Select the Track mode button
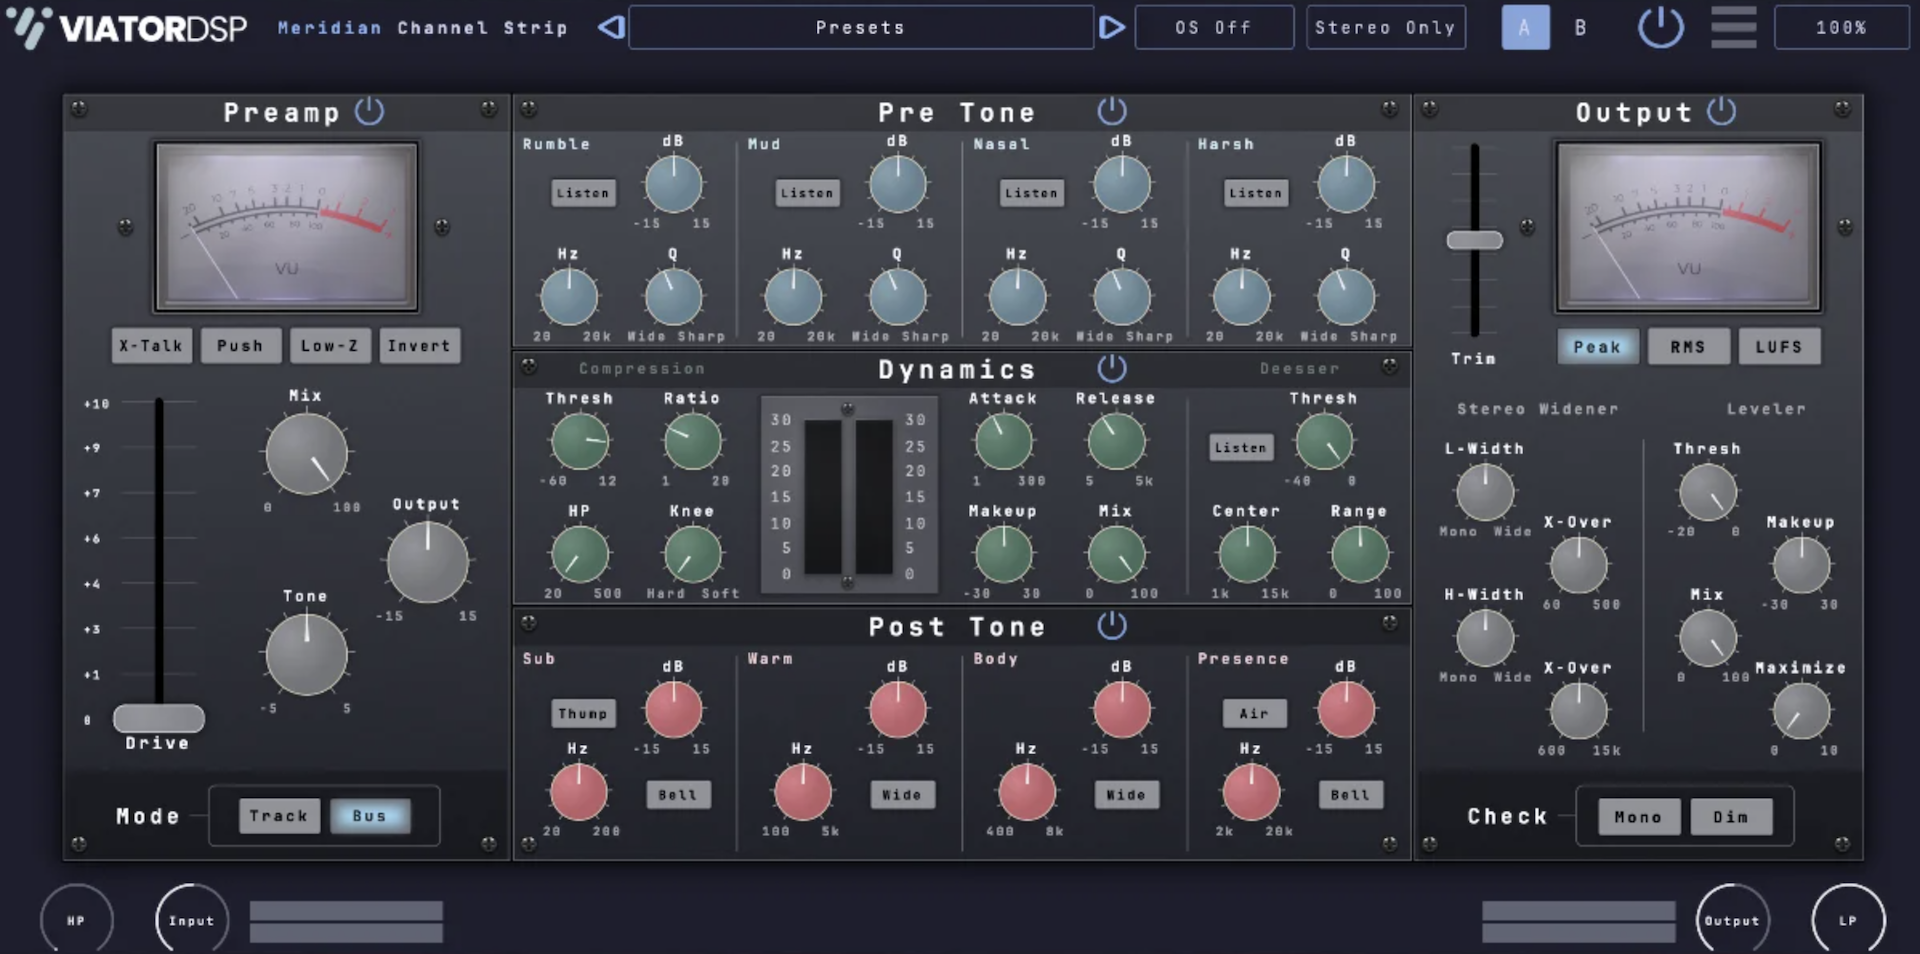 click(279, 816)
